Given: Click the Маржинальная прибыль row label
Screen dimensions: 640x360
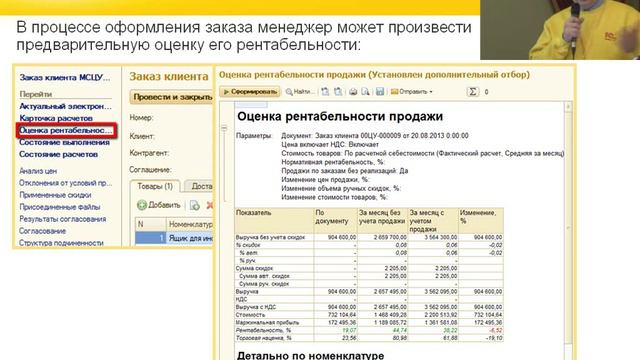Looking at the screenshot, I should (x=267, y=322).
